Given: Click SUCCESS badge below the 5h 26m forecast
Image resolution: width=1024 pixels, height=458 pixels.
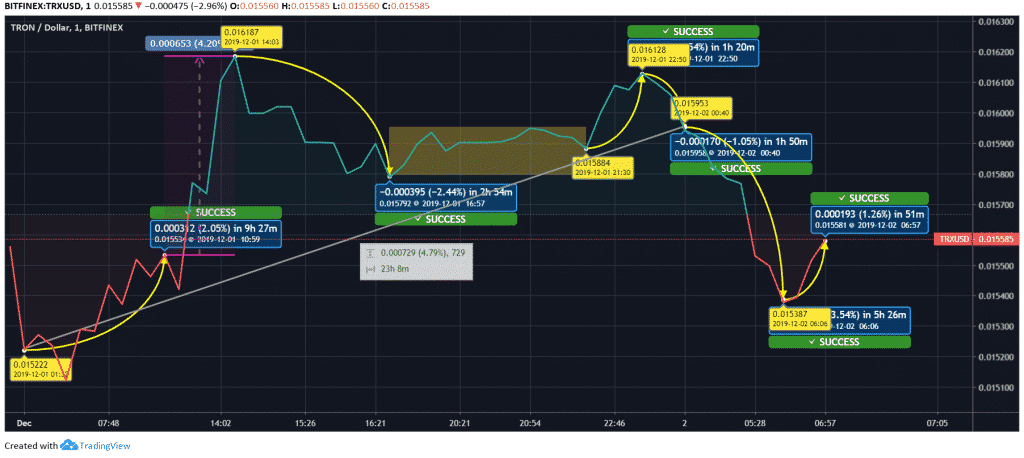Looking at the screenshot, I should coord(839,342).
